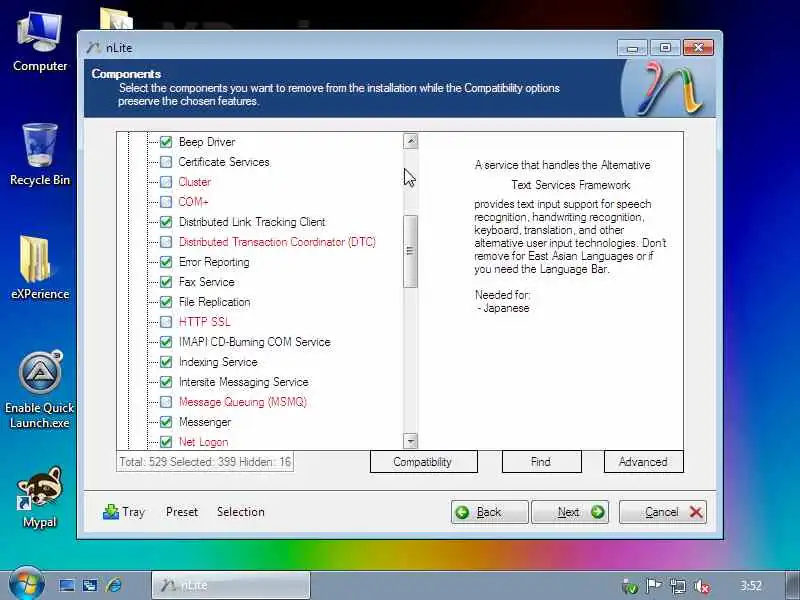Uncheck the File Replication checkbox
The width and height of the screenshot is (800, 600).
[166, 302]
